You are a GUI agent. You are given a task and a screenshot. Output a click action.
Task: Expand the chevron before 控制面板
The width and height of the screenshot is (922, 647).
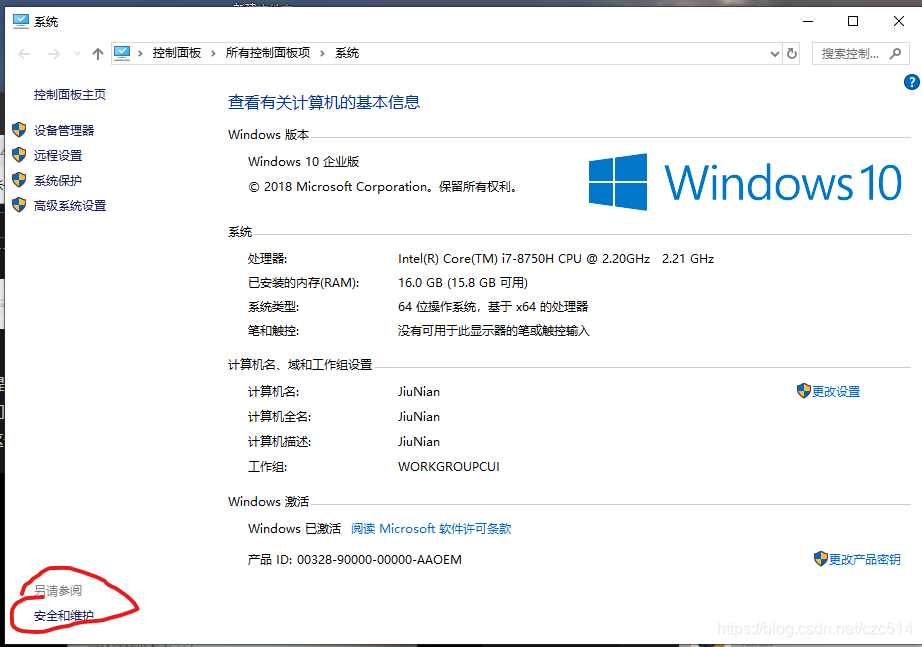(x=140, y=54)
